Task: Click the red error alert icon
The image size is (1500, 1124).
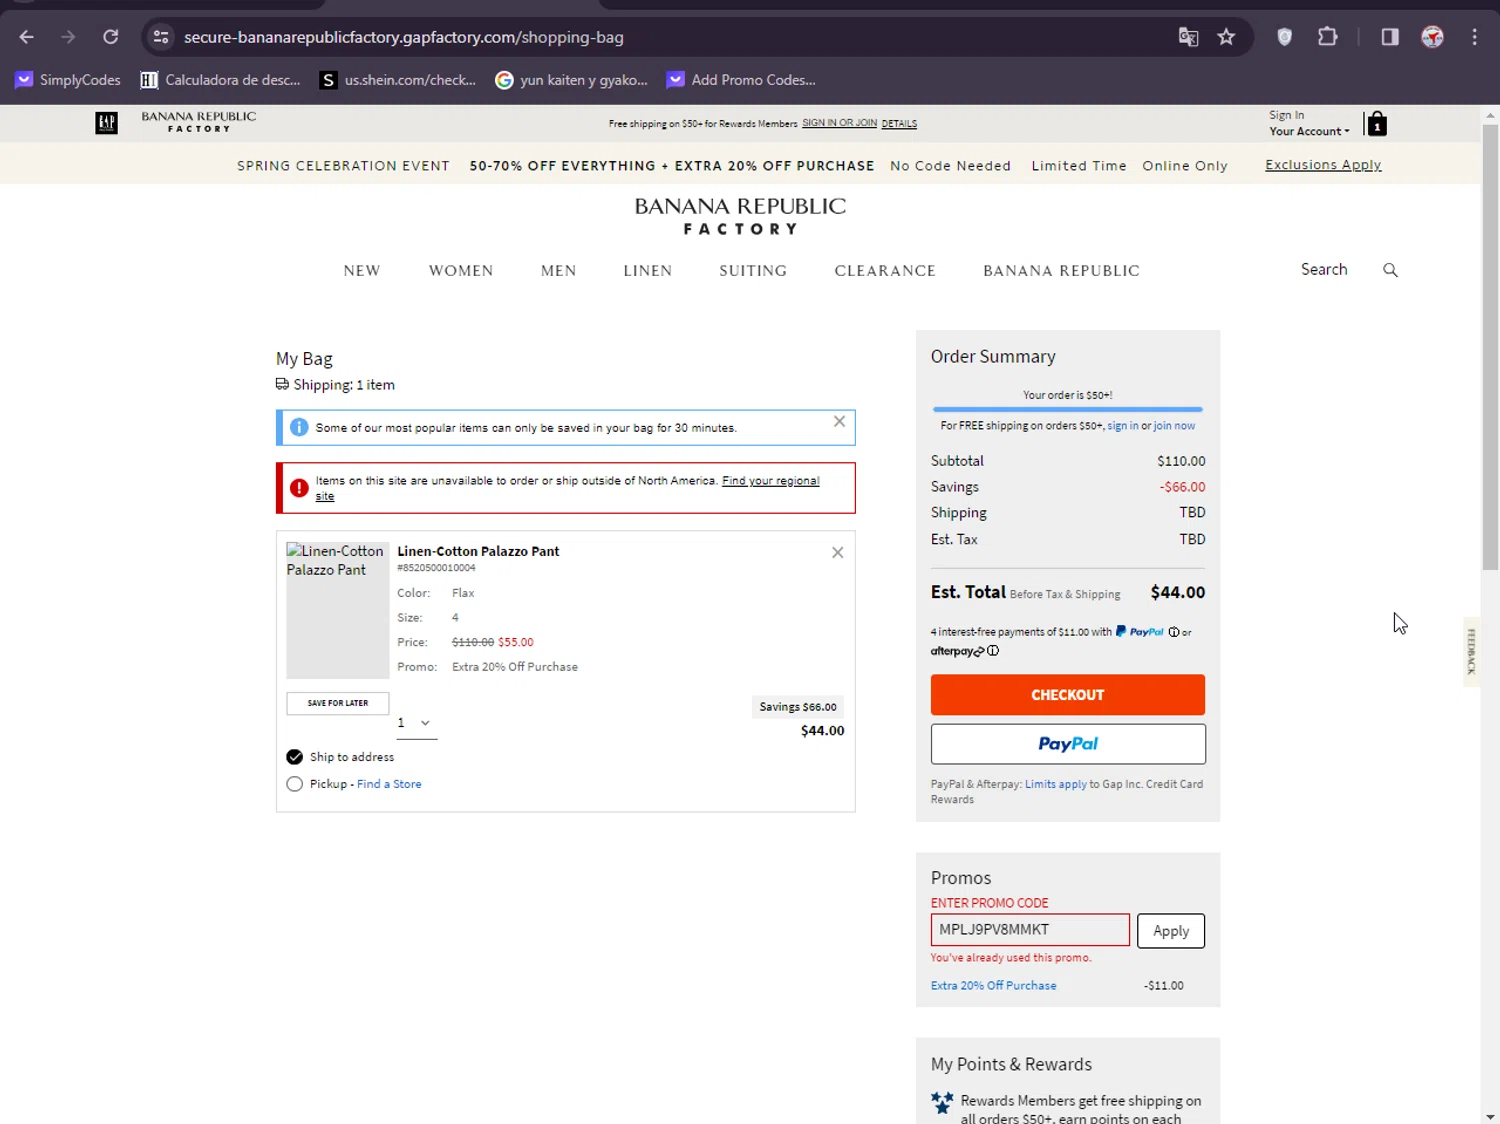Action: point(299,488)
